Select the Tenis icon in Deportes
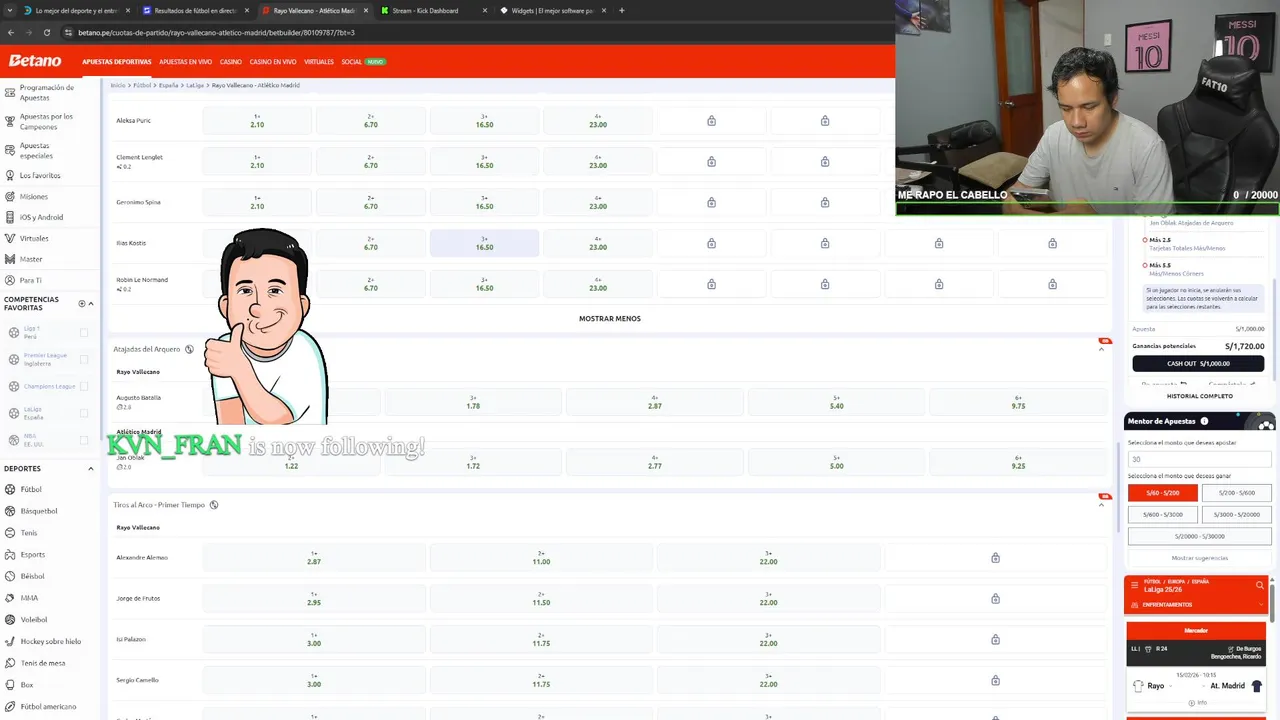Screen dimensions: 1280x720 coord(10,533)
